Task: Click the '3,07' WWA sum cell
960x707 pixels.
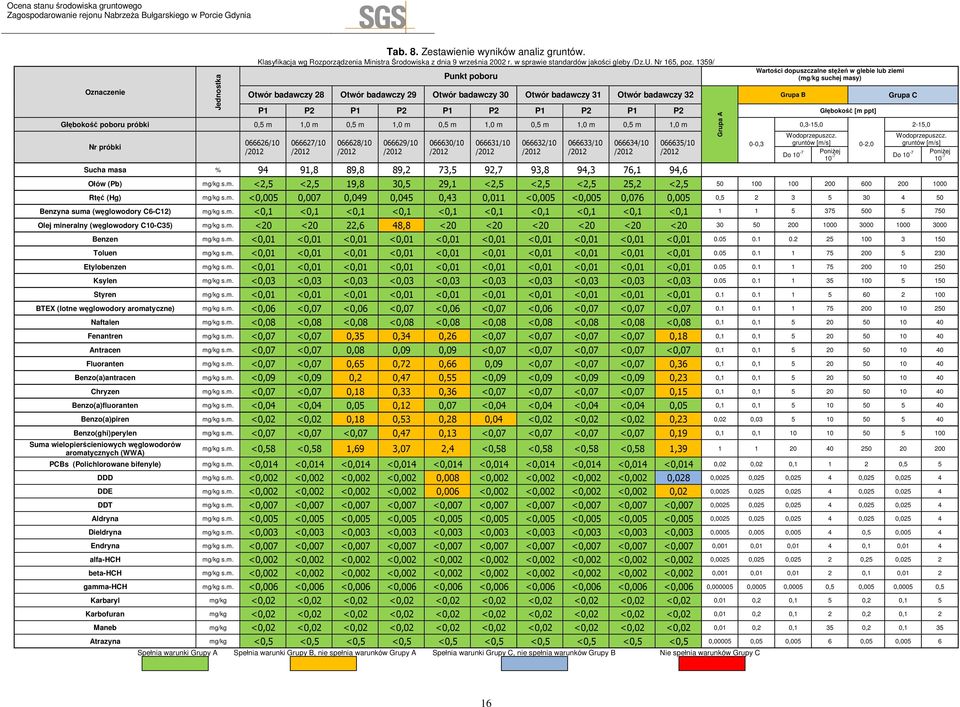Action: [401, 449]
